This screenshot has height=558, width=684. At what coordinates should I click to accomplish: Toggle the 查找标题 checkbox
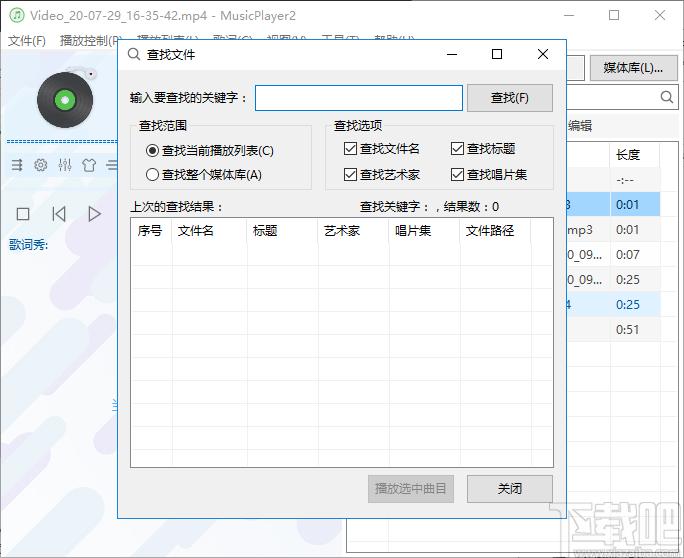457,149
